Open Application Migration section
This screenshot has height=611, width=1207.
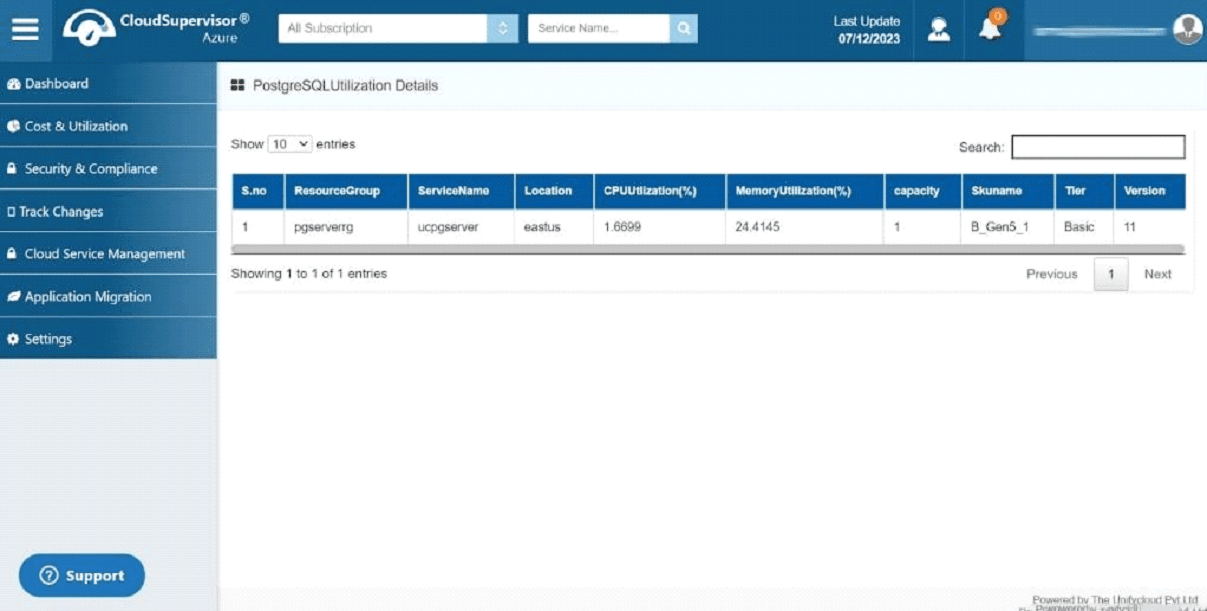pyautogui.click(x=108, y=297)
